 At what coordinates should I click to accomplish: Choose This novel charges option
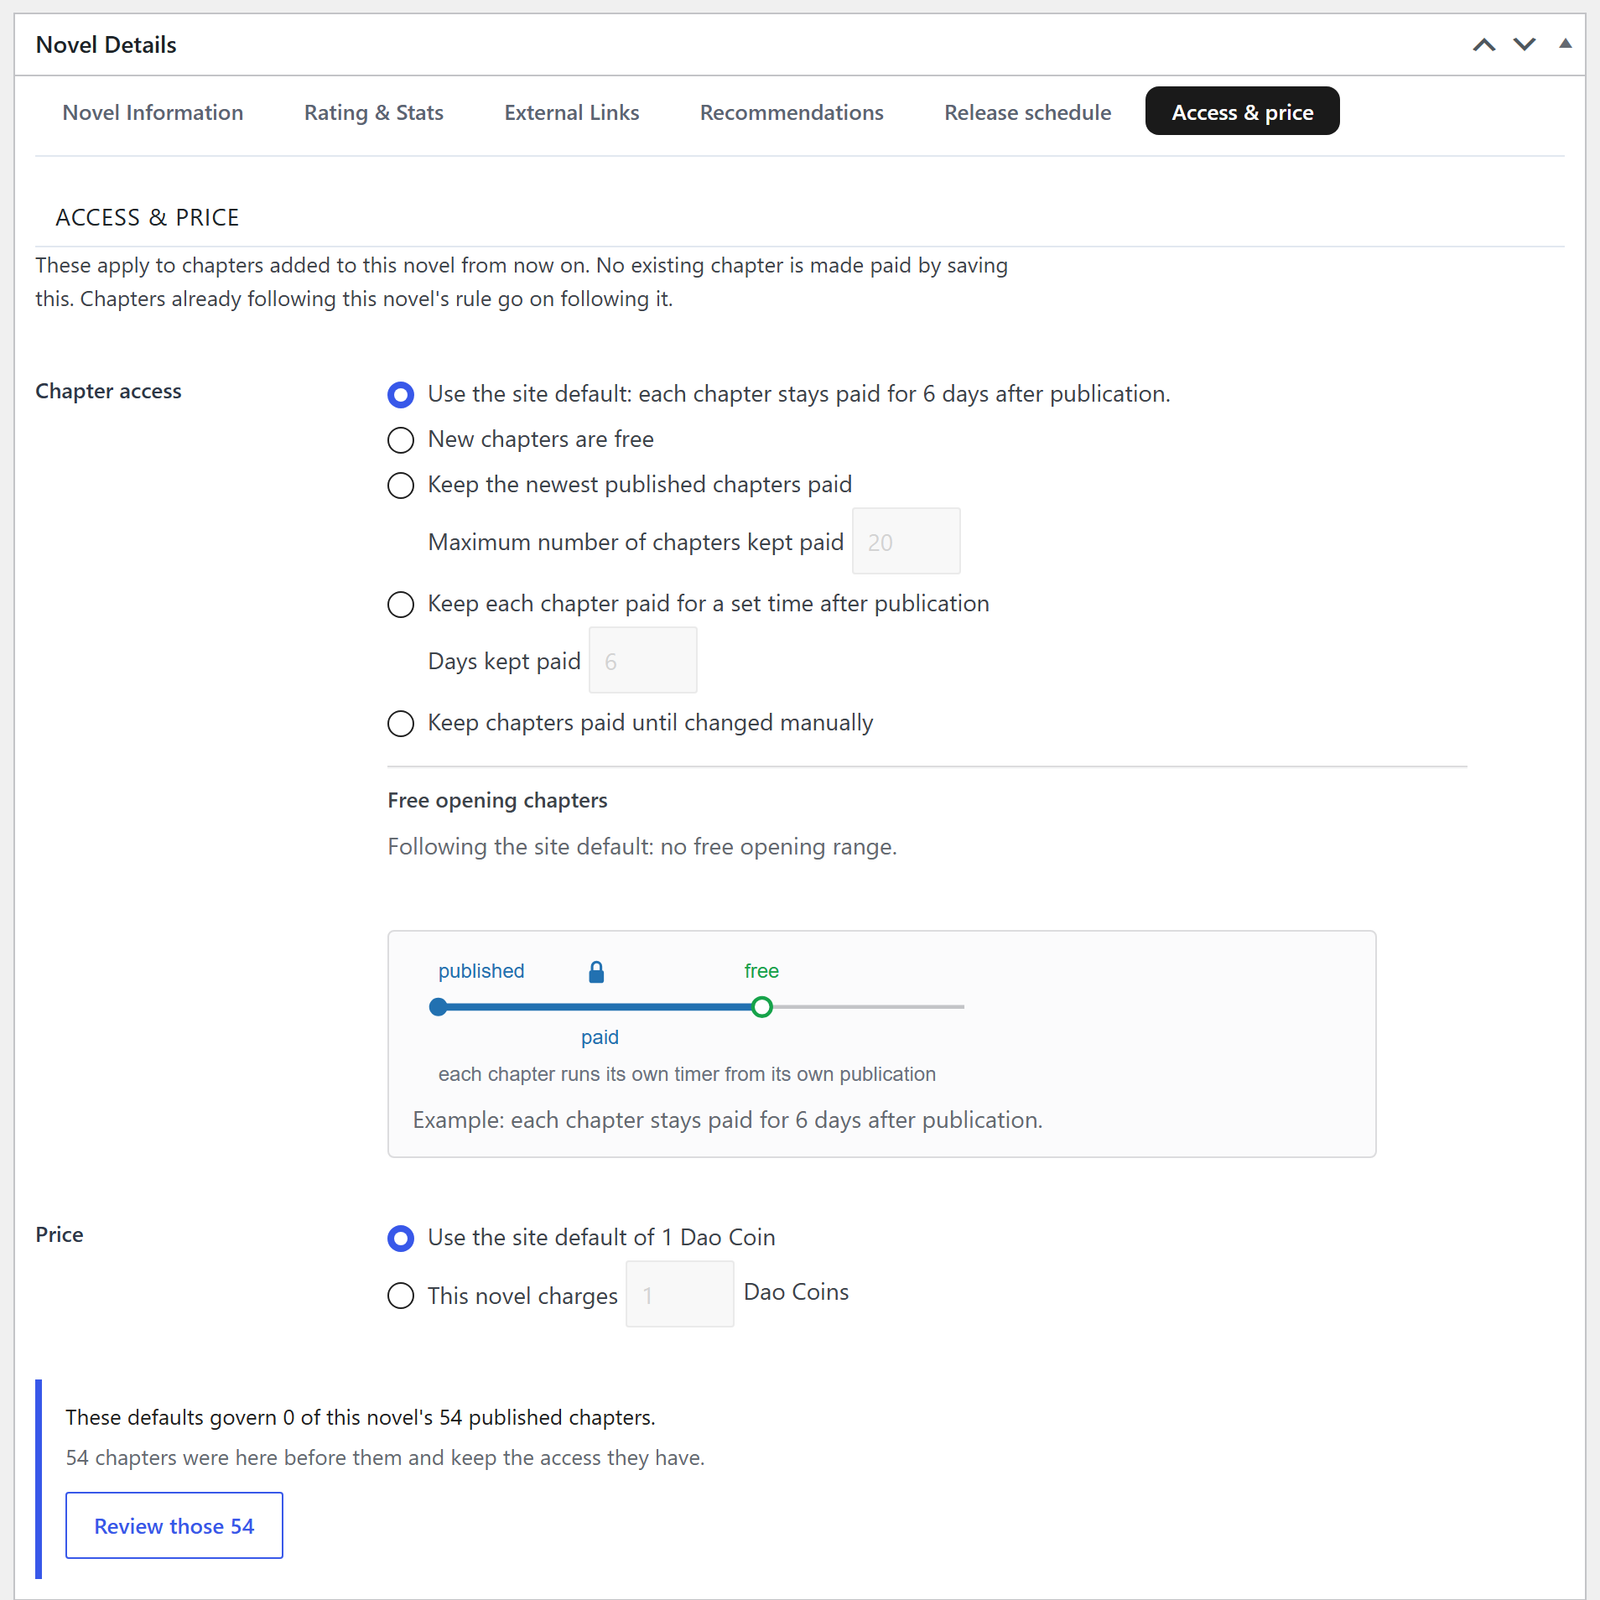click(x=401, y=1296)
